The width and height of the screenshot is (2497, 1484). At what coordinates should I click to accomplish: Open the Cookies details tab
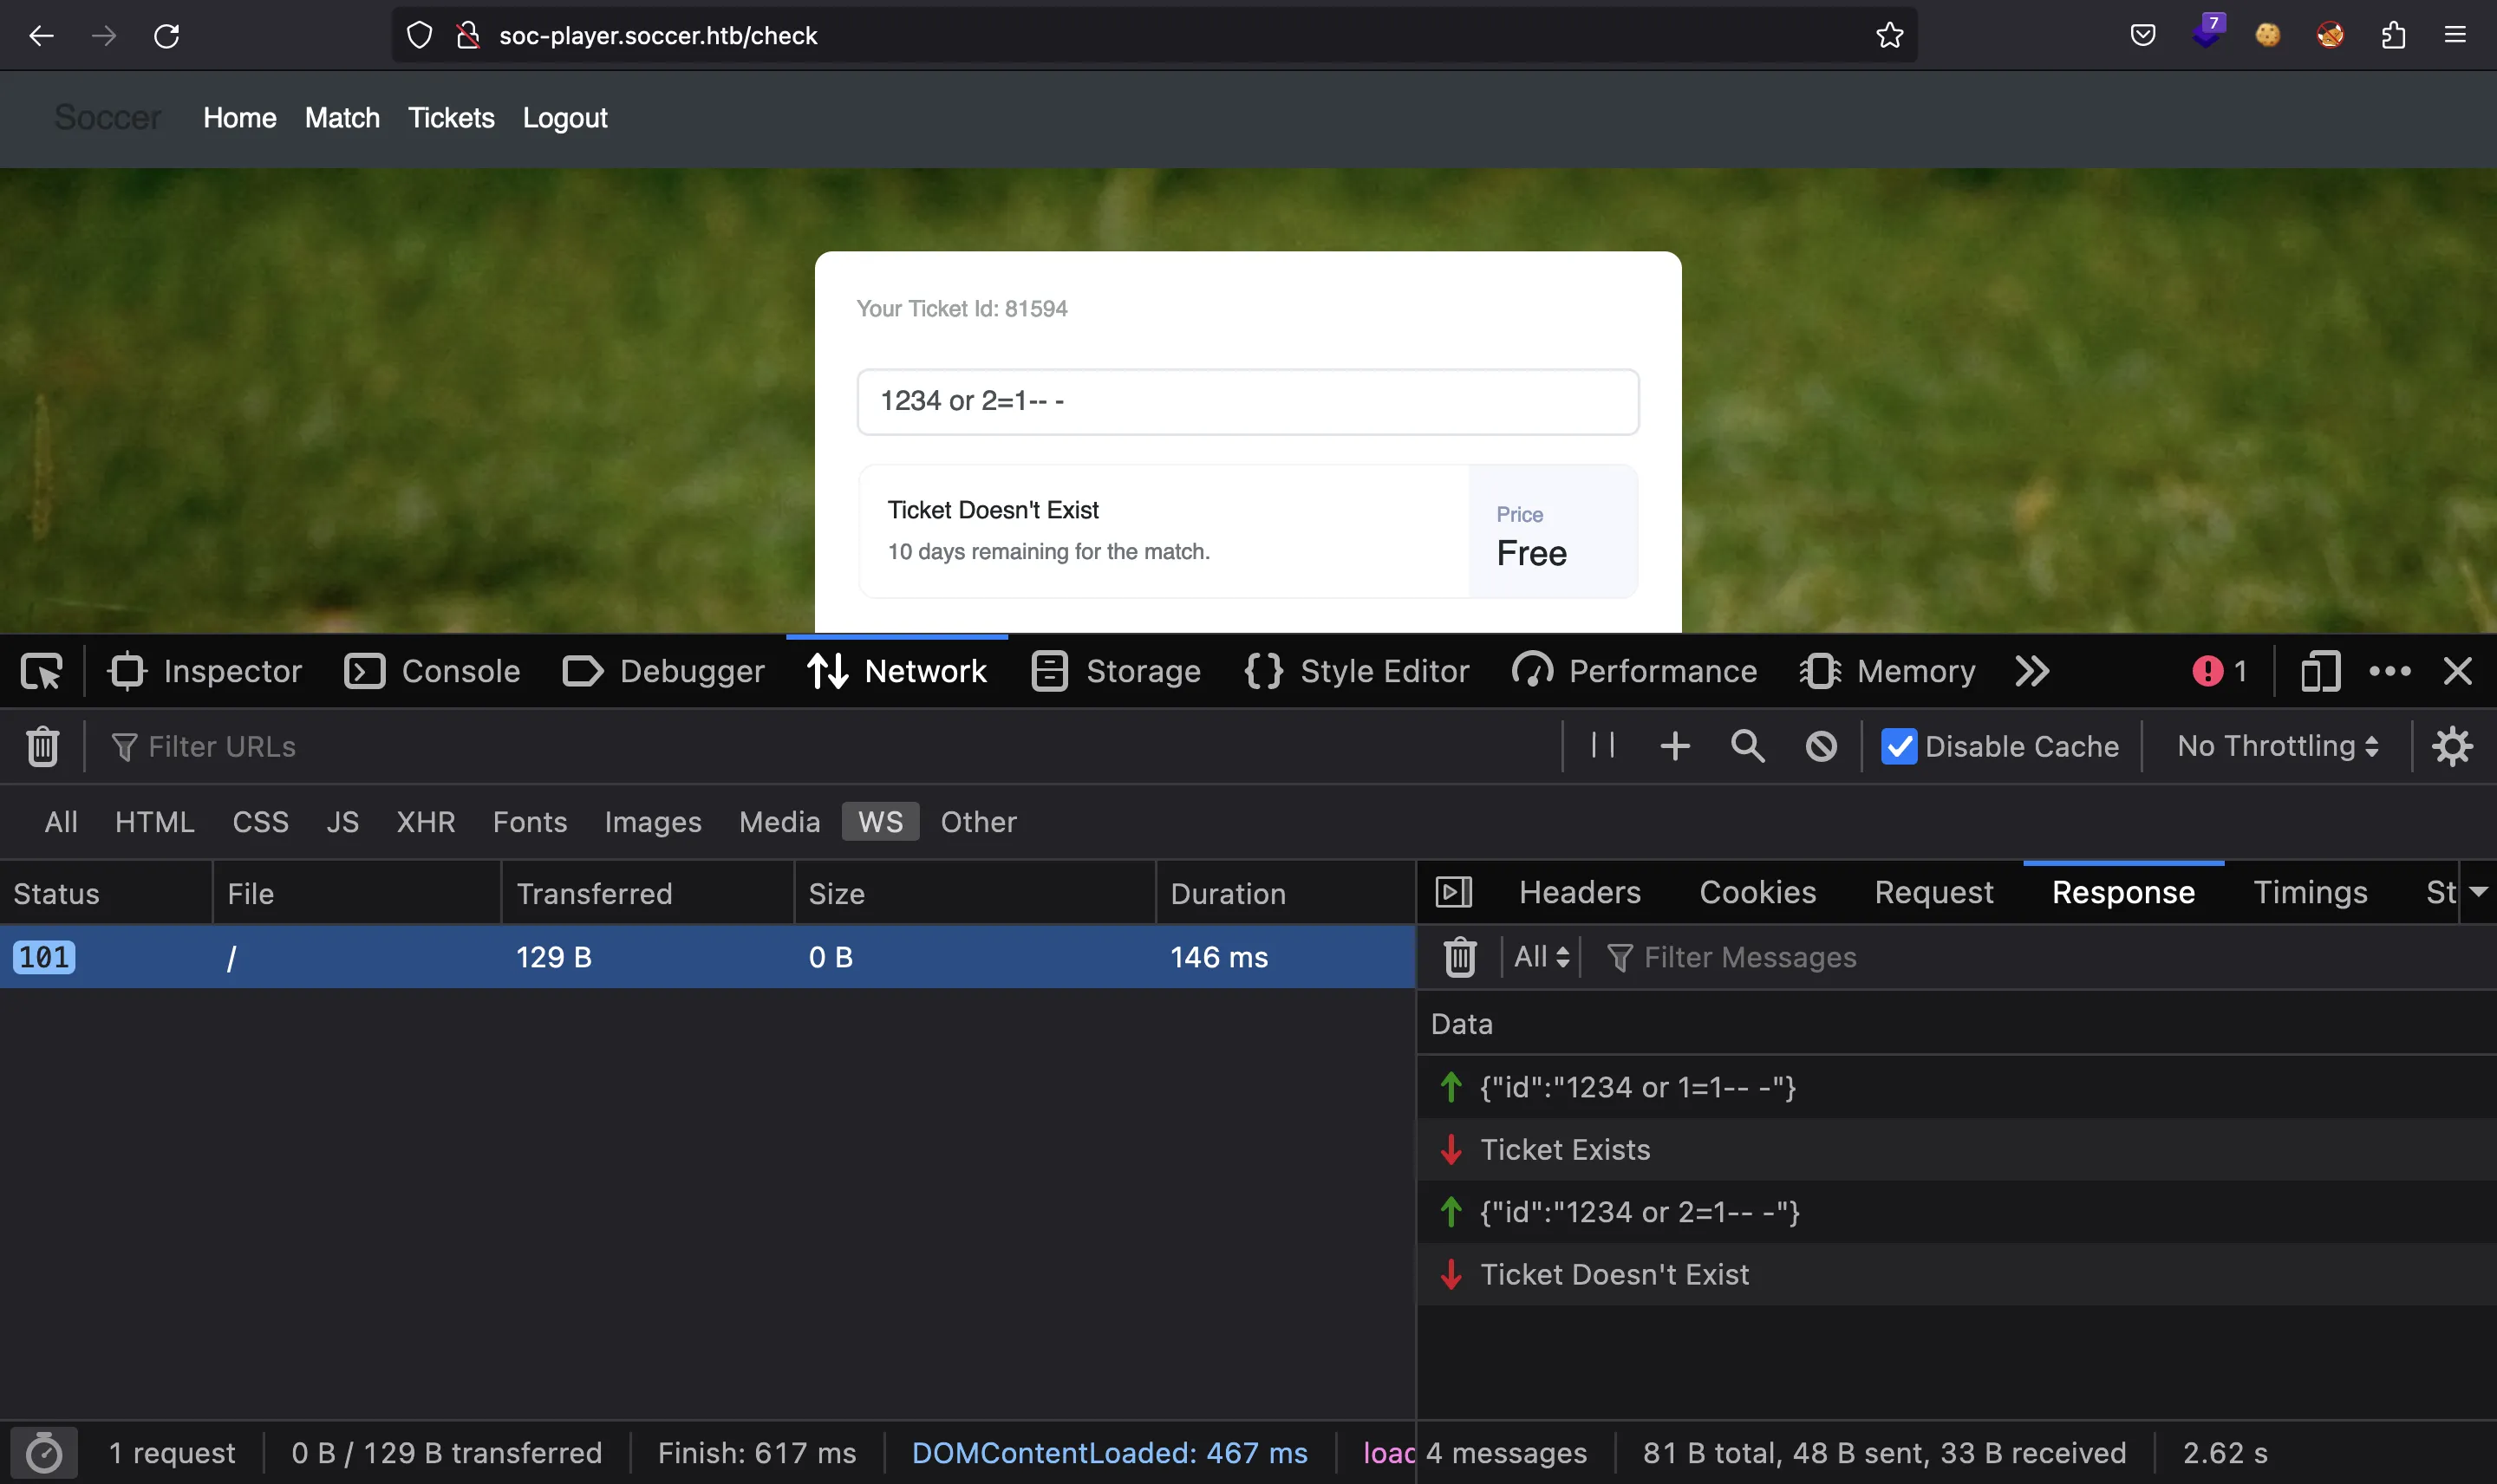(1757, 892)
